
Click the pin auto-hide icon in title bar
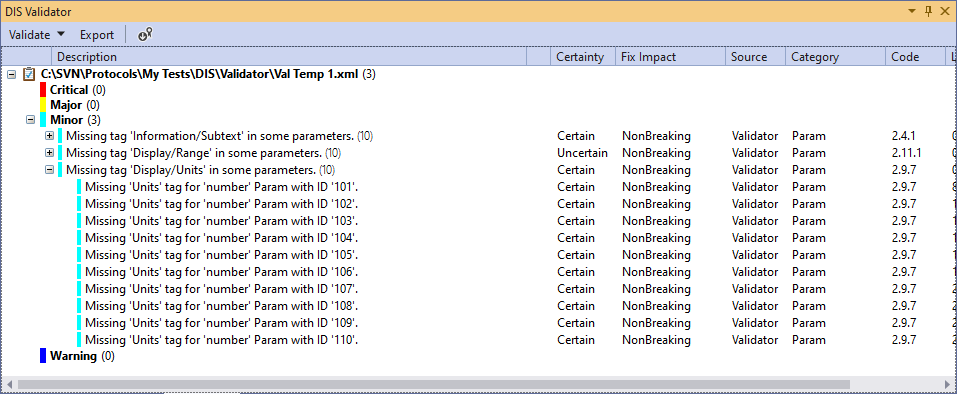(929, 11)
